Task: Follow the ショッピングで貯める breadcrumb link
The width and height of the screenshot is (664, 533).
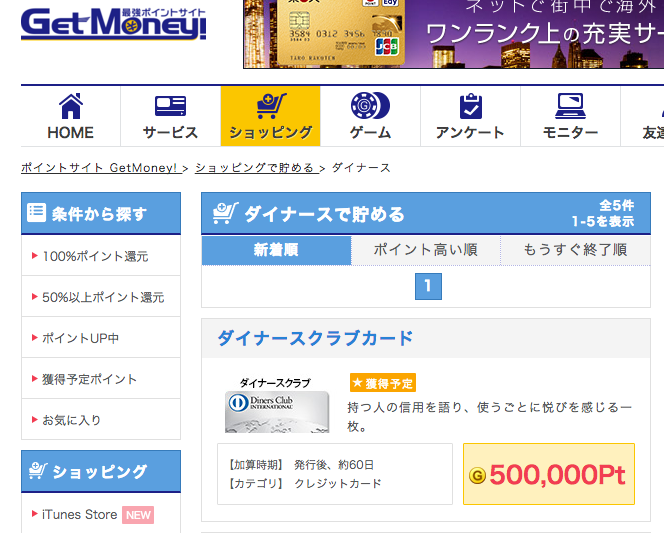Action: tap(255, 168)
